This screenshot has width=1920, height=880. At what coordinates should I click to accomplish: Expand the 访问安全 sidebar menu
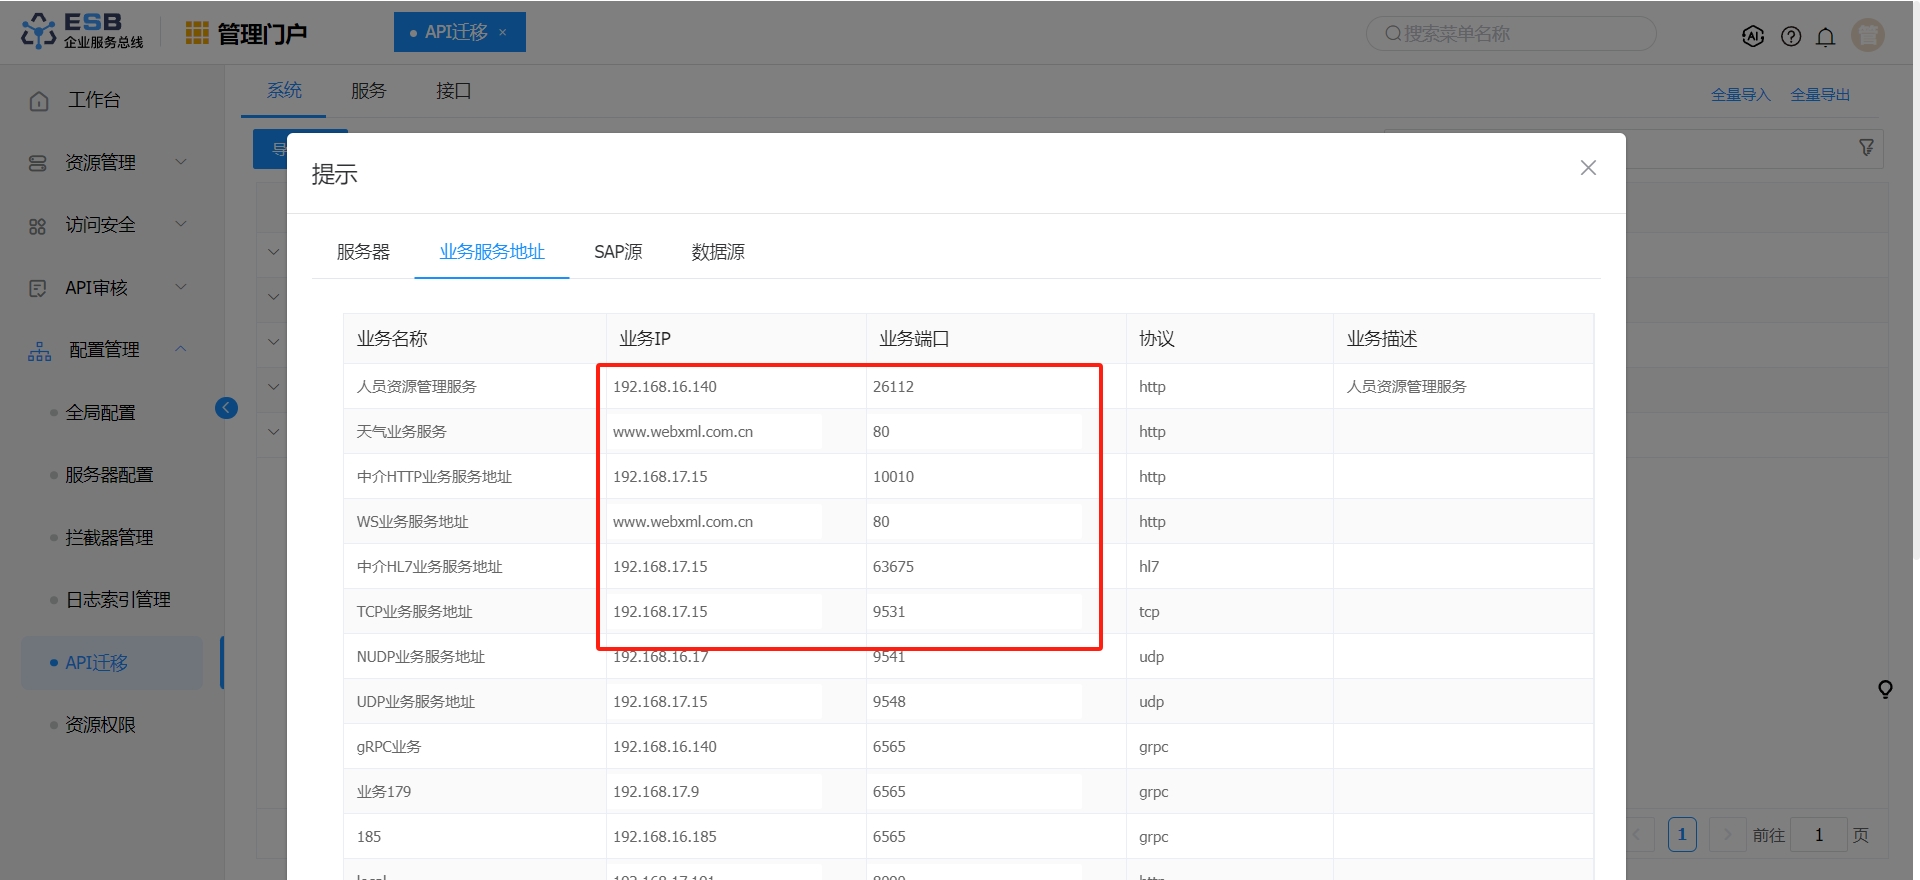(105, 225)
